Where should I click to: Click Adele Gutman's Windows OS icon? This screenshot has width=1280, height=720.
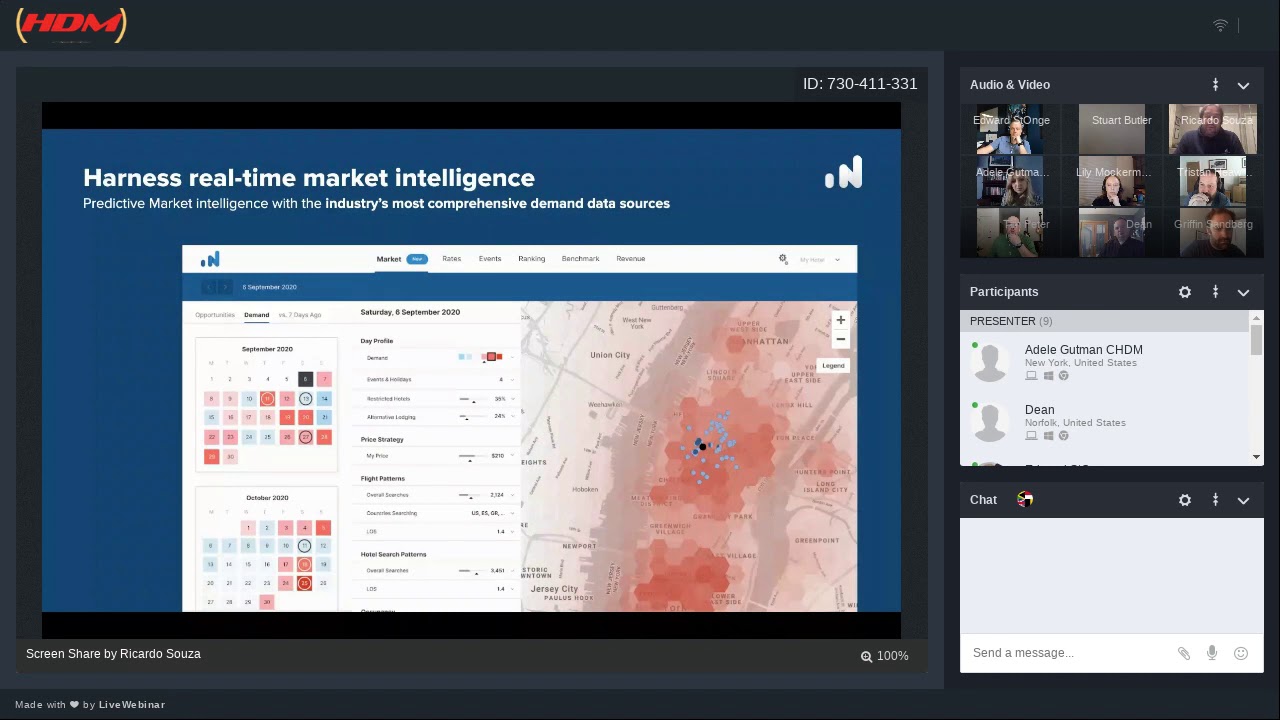(1048, 376)
